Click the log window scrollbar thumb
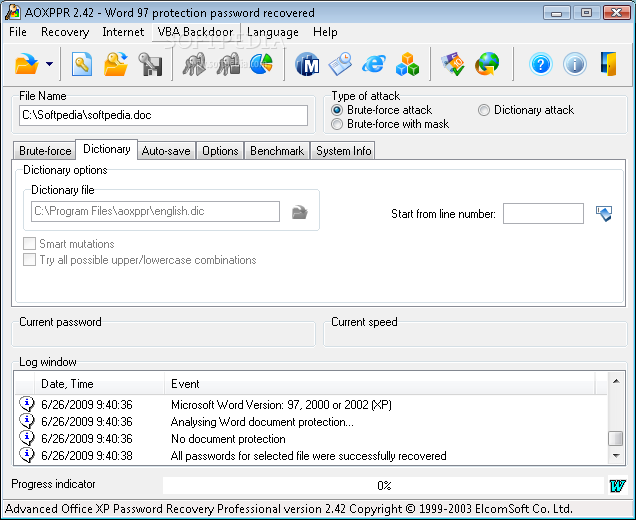Image resolution: width=636 pixels, height=520 pixels. point(616,438)
